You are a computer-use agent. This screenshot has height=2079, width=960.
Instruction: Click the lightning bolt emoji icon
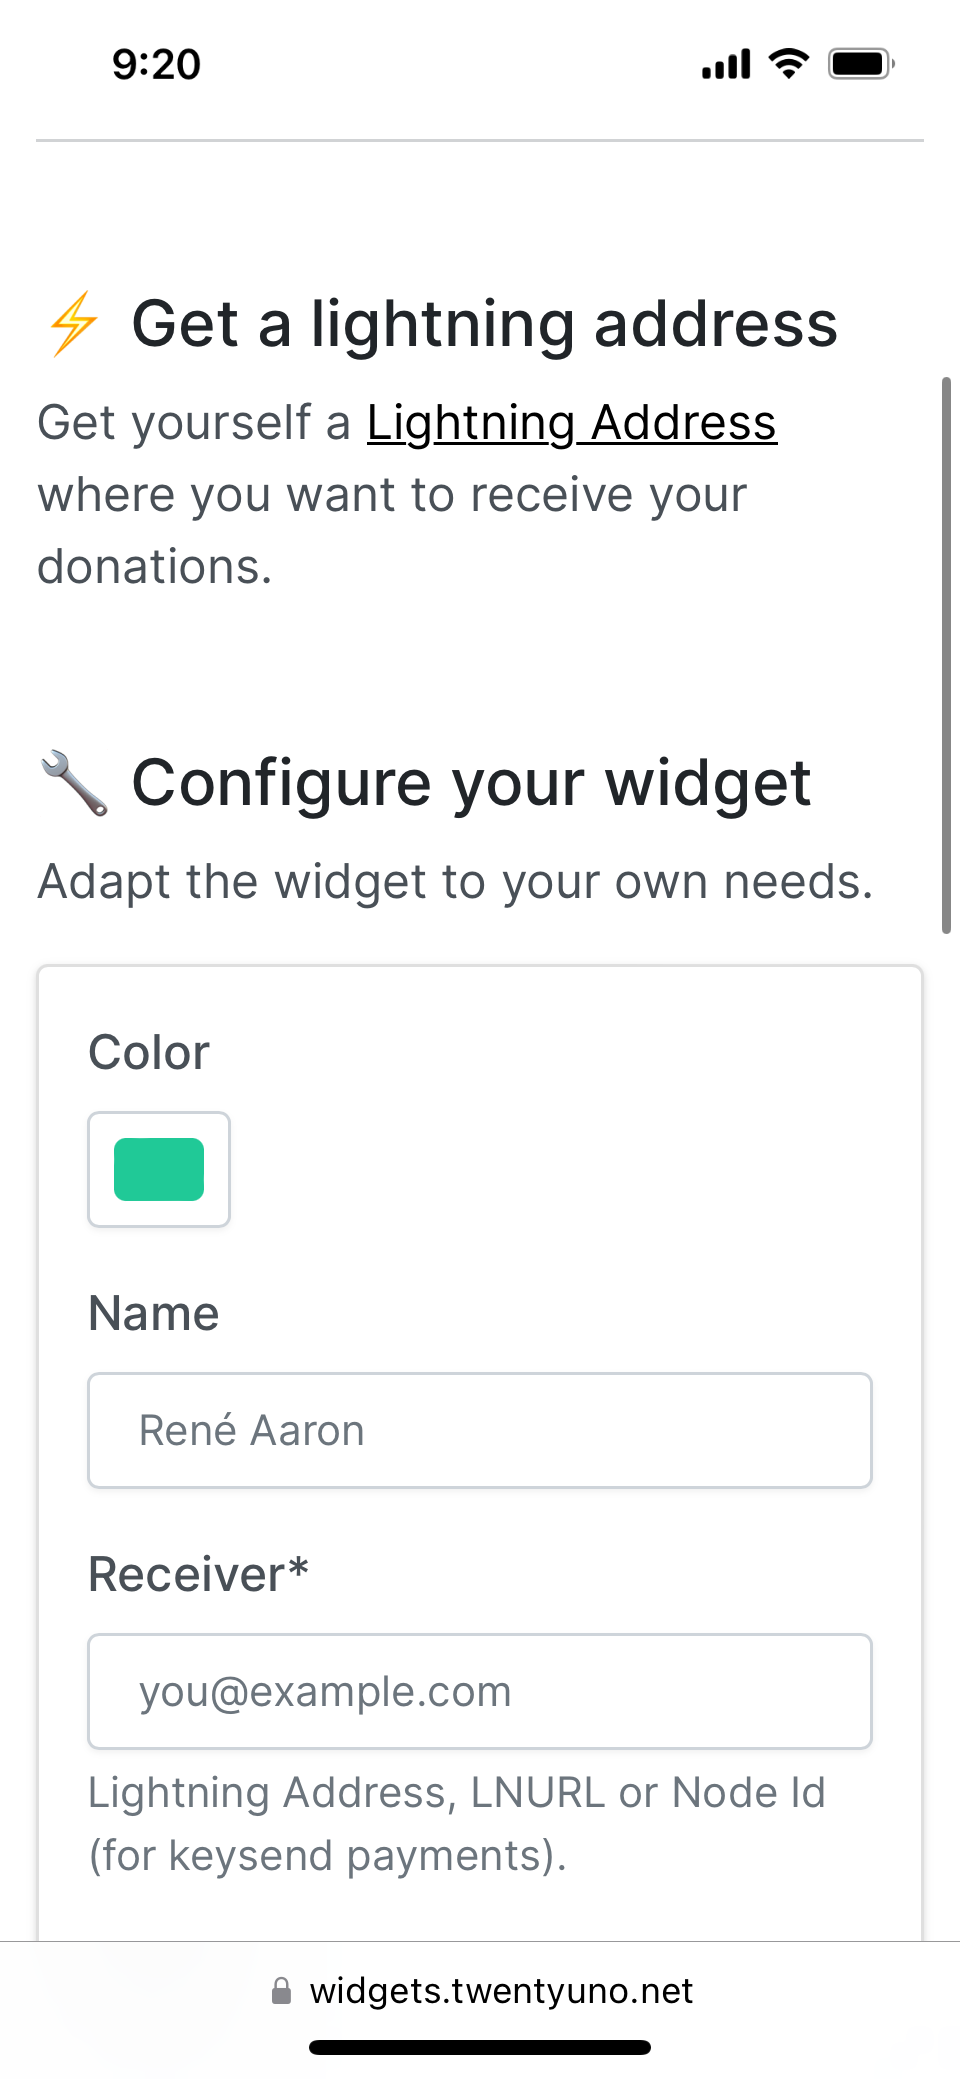(74, 324)
